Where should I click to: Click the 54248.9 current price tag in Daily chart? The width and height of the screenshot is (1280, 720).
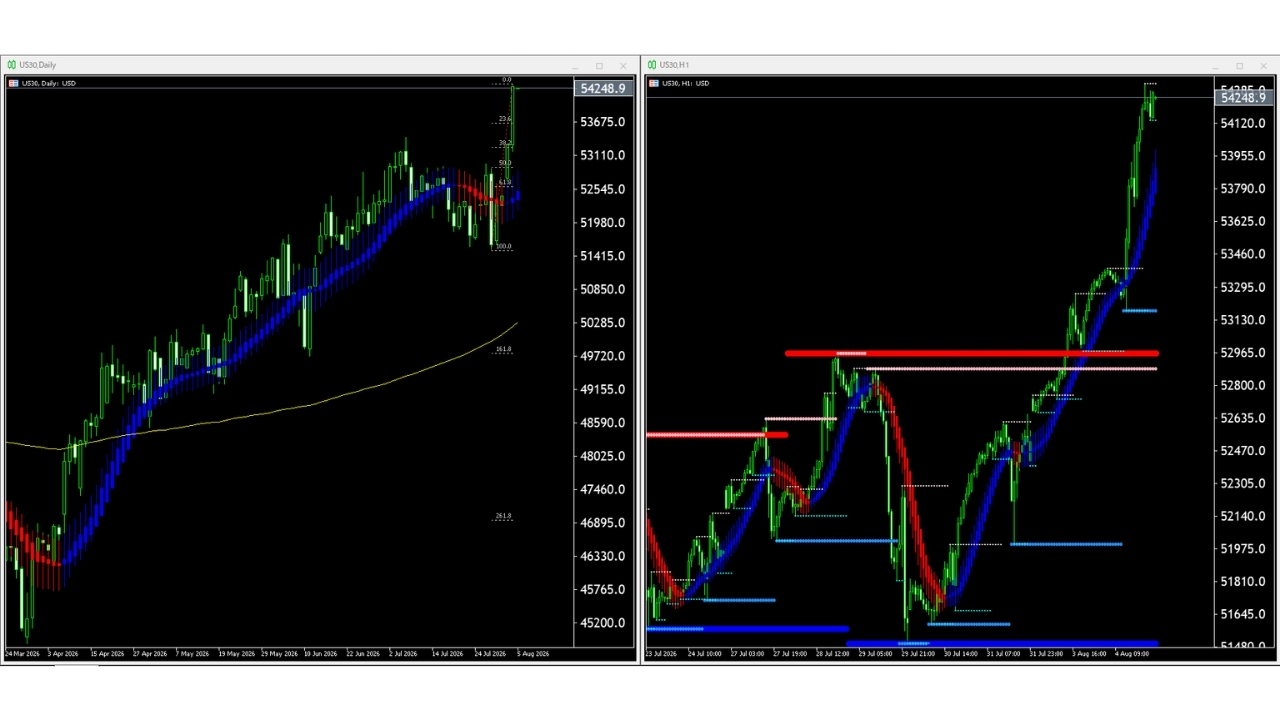pos(603,89)
